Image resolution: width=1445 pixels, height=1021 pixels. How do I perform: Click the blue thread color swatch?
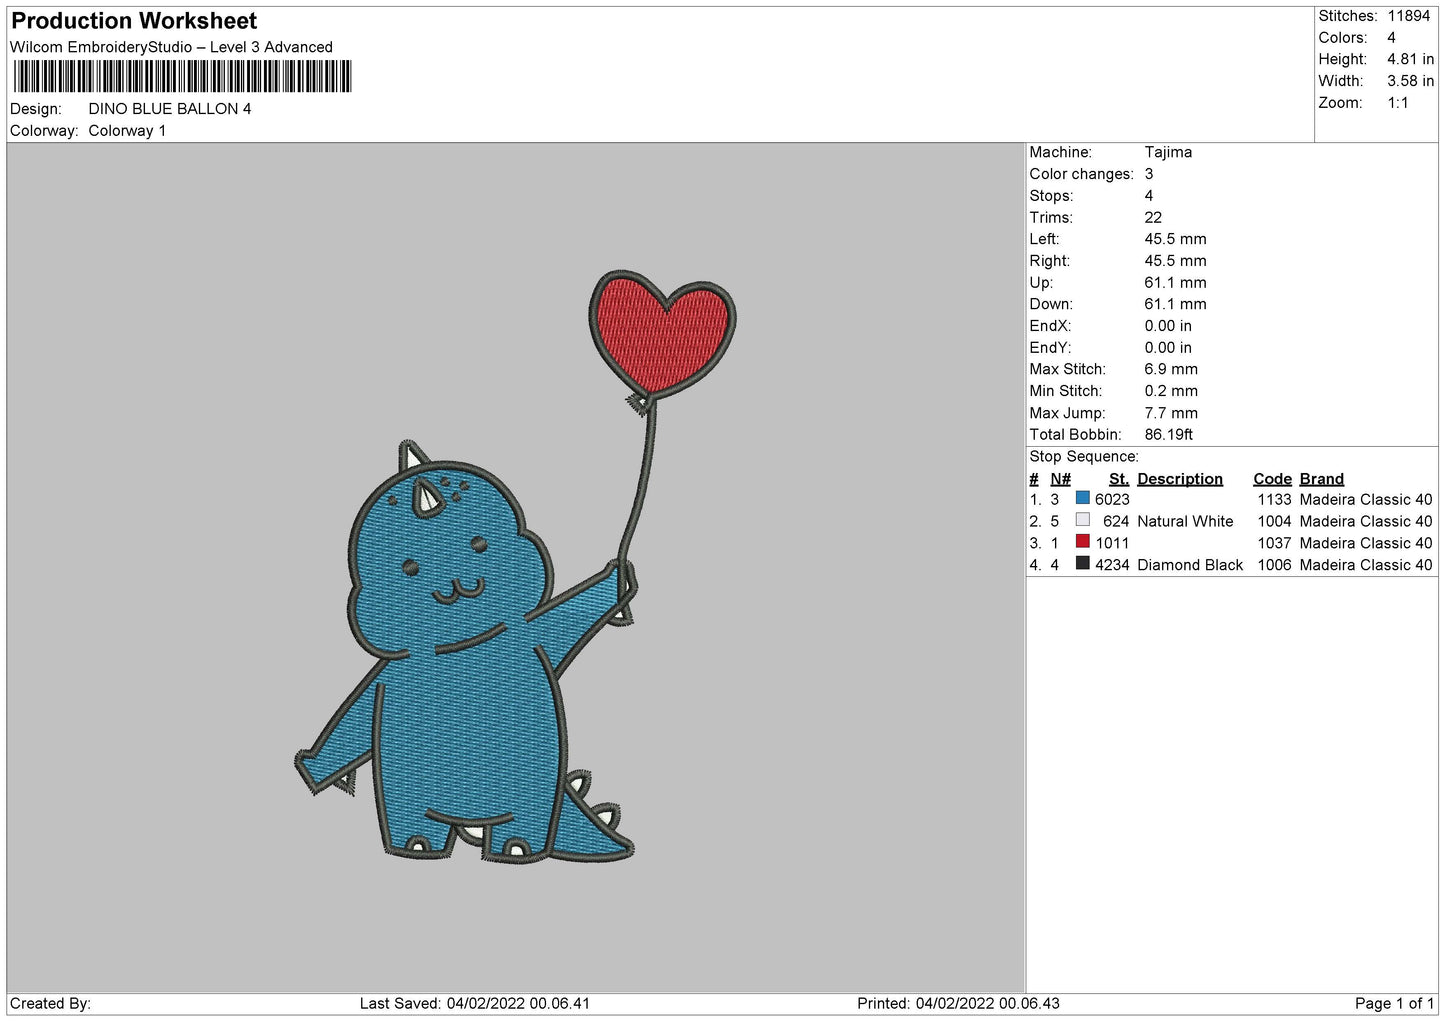[1082, 498]
